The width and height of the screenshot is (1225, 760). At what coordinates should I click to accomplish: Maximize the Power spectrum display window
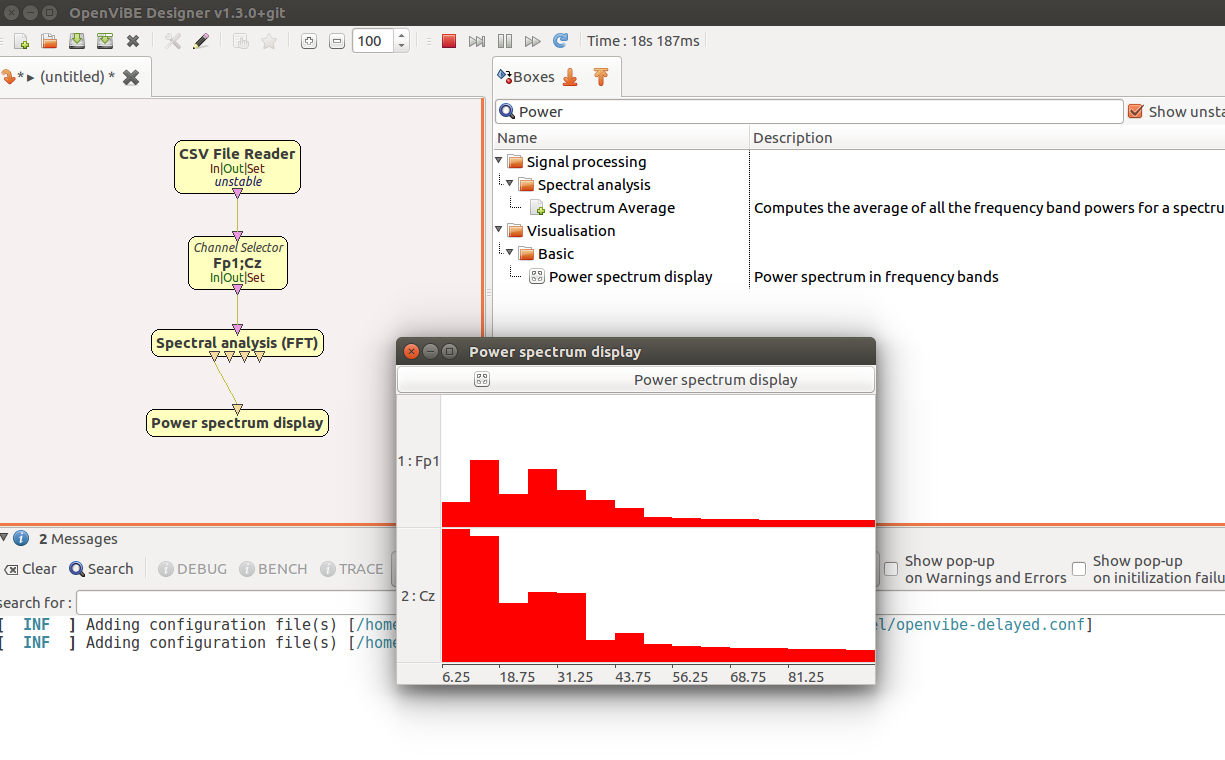pyautogui.click(x=449, y=351)
